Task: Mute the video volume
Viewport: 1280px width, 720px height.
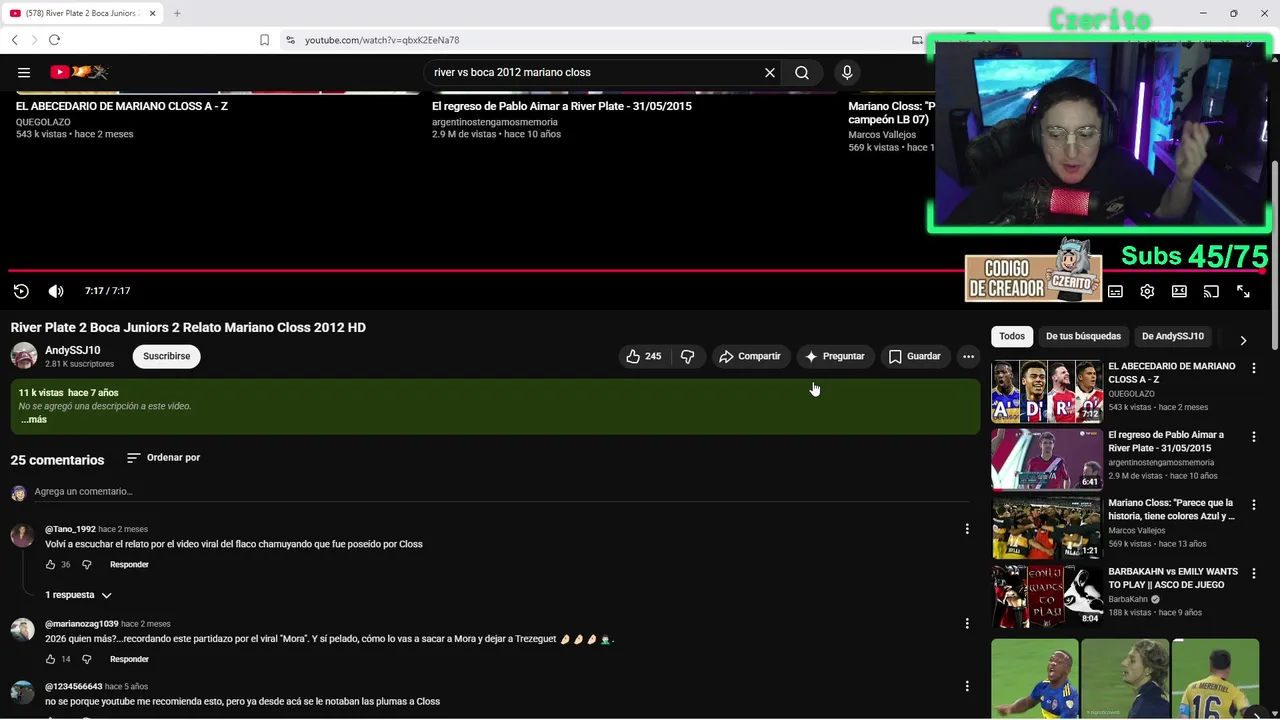Action: 56,291
